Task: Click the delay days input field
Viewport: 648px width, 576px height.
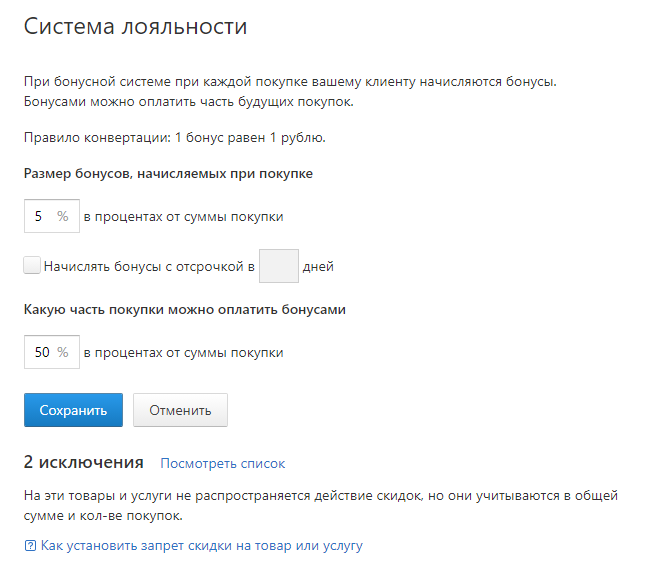Action: 279,266
